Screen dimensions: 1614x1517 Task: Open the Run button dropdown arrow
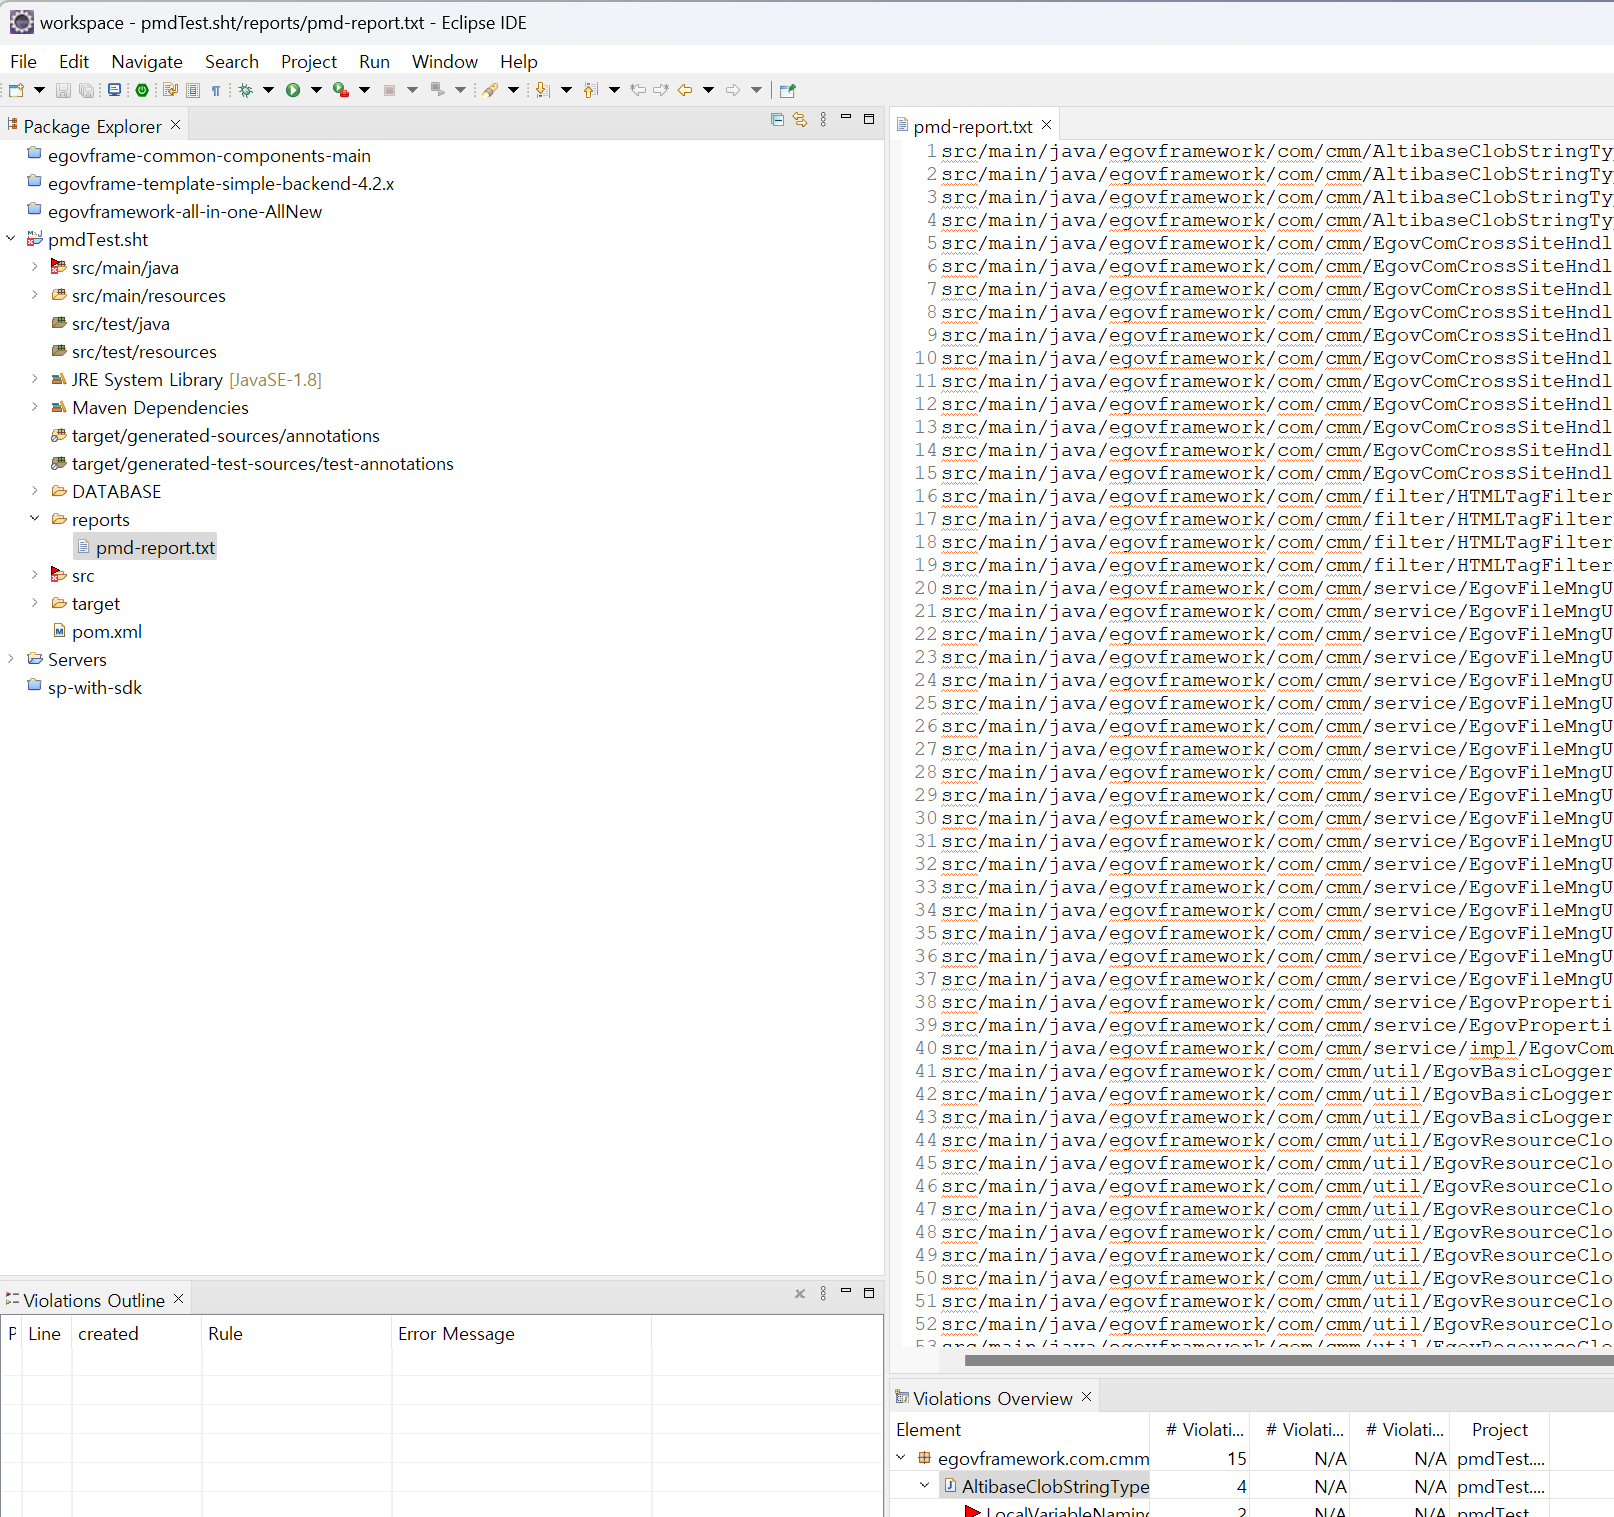click(317, 90)
